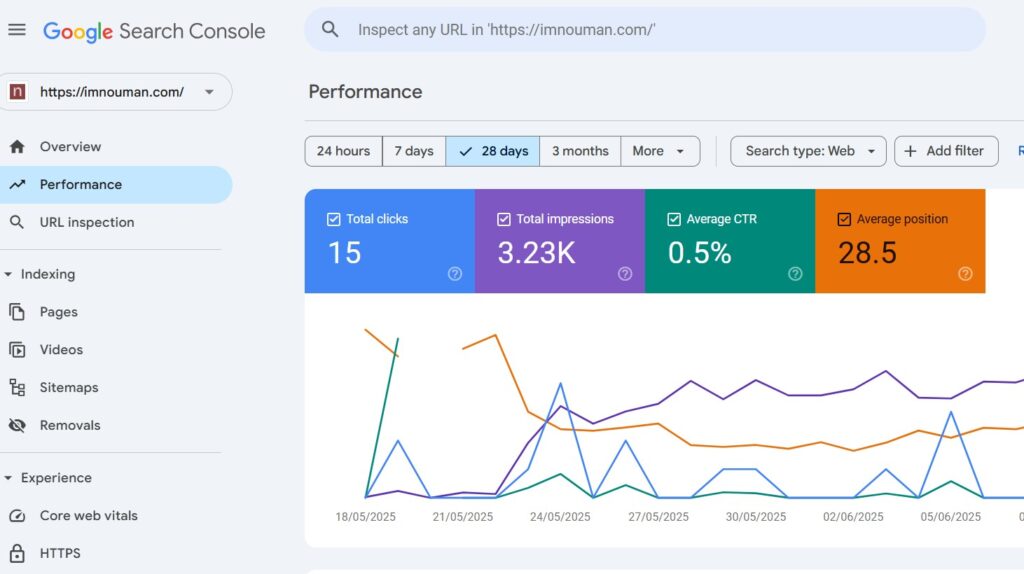
Task: Select the 24 hours date range
Action: point(344,151)
